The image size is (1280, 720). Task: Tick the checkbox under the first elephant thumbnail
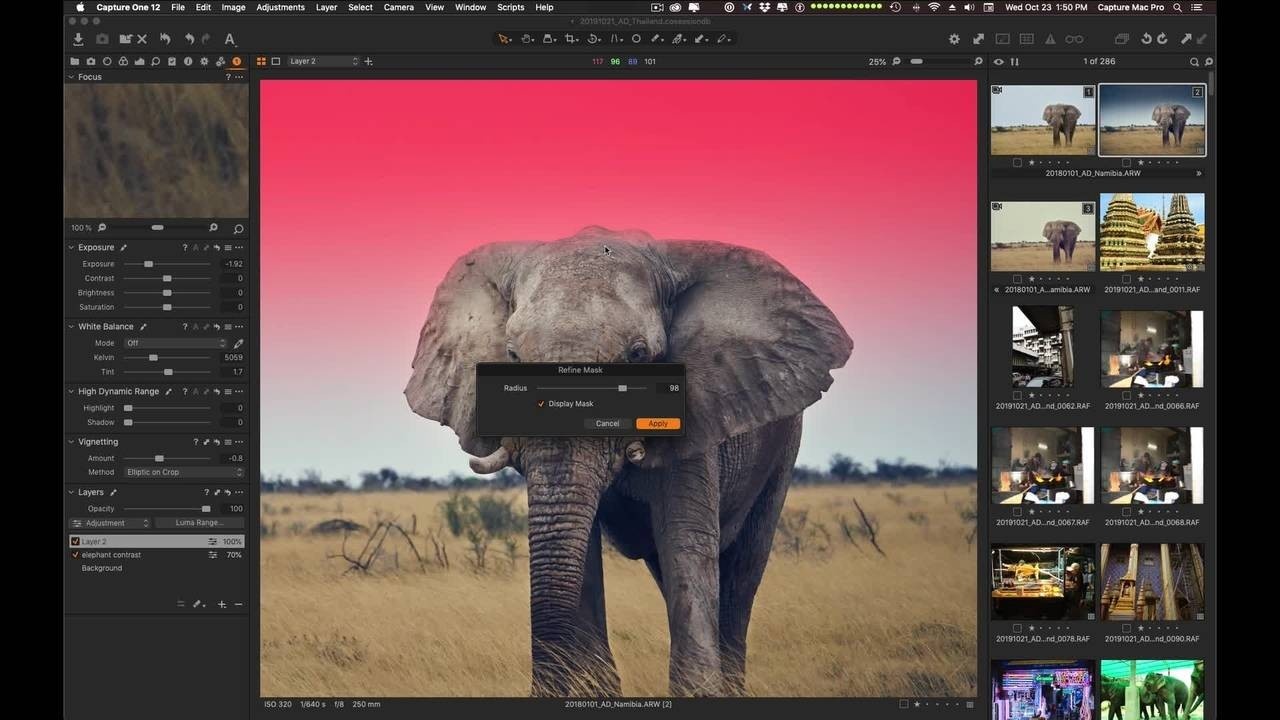click(x=1017, y=162)
